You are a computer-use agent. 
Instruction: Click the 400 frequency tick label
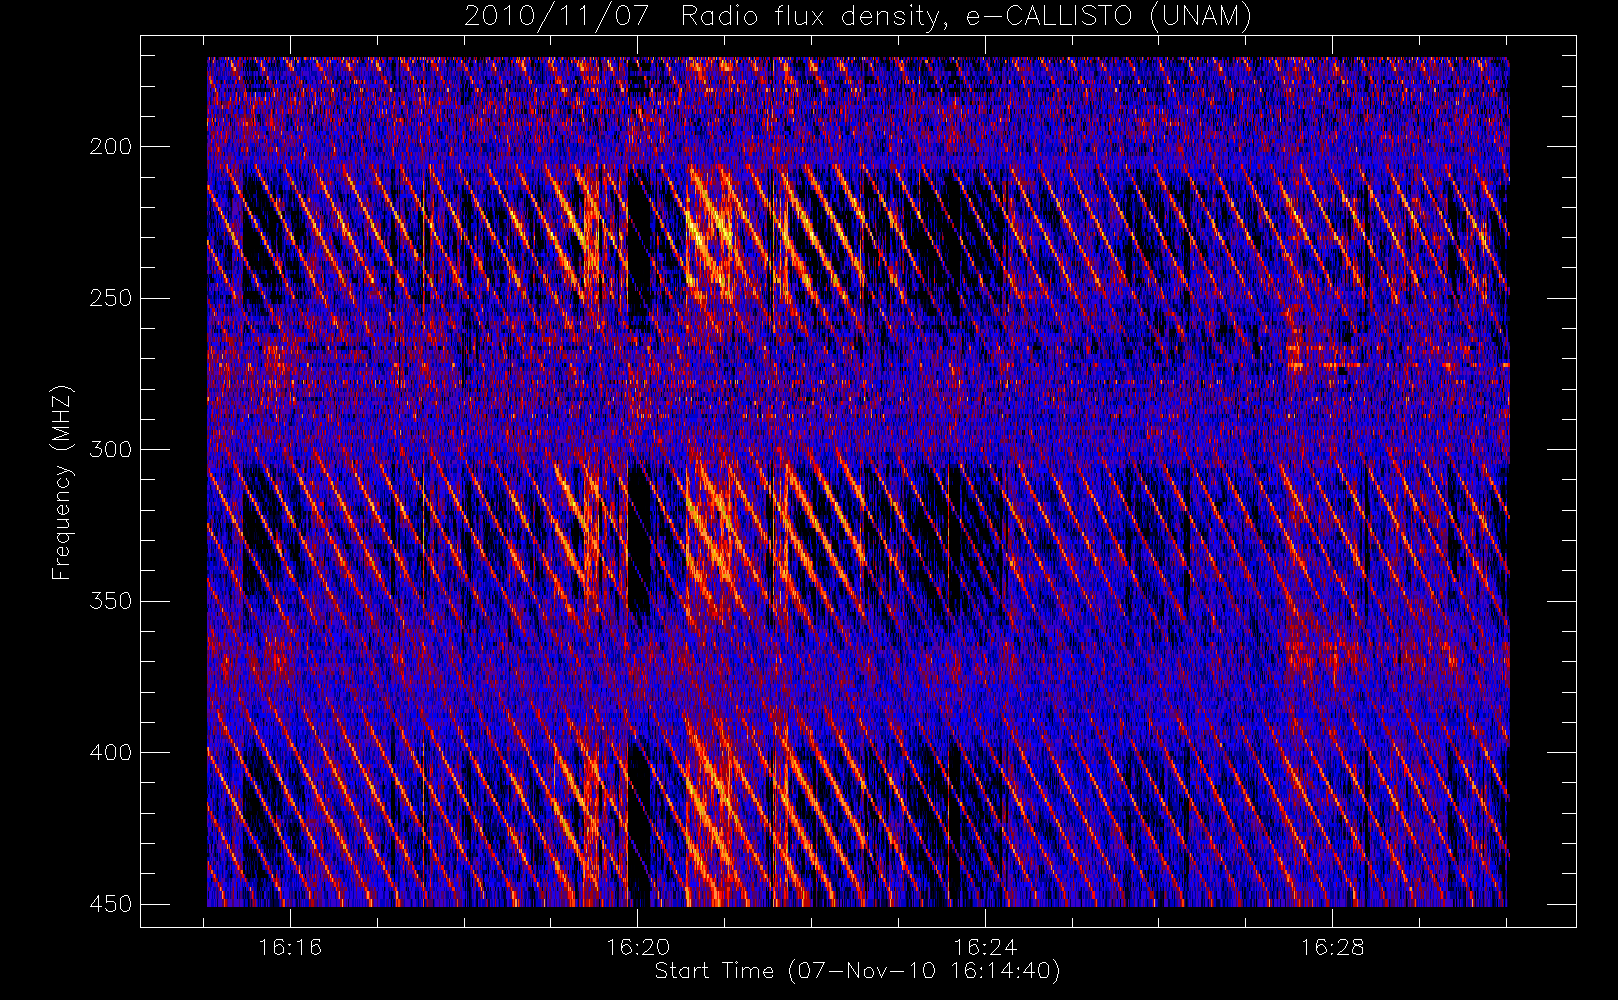[x=110, y=752]
